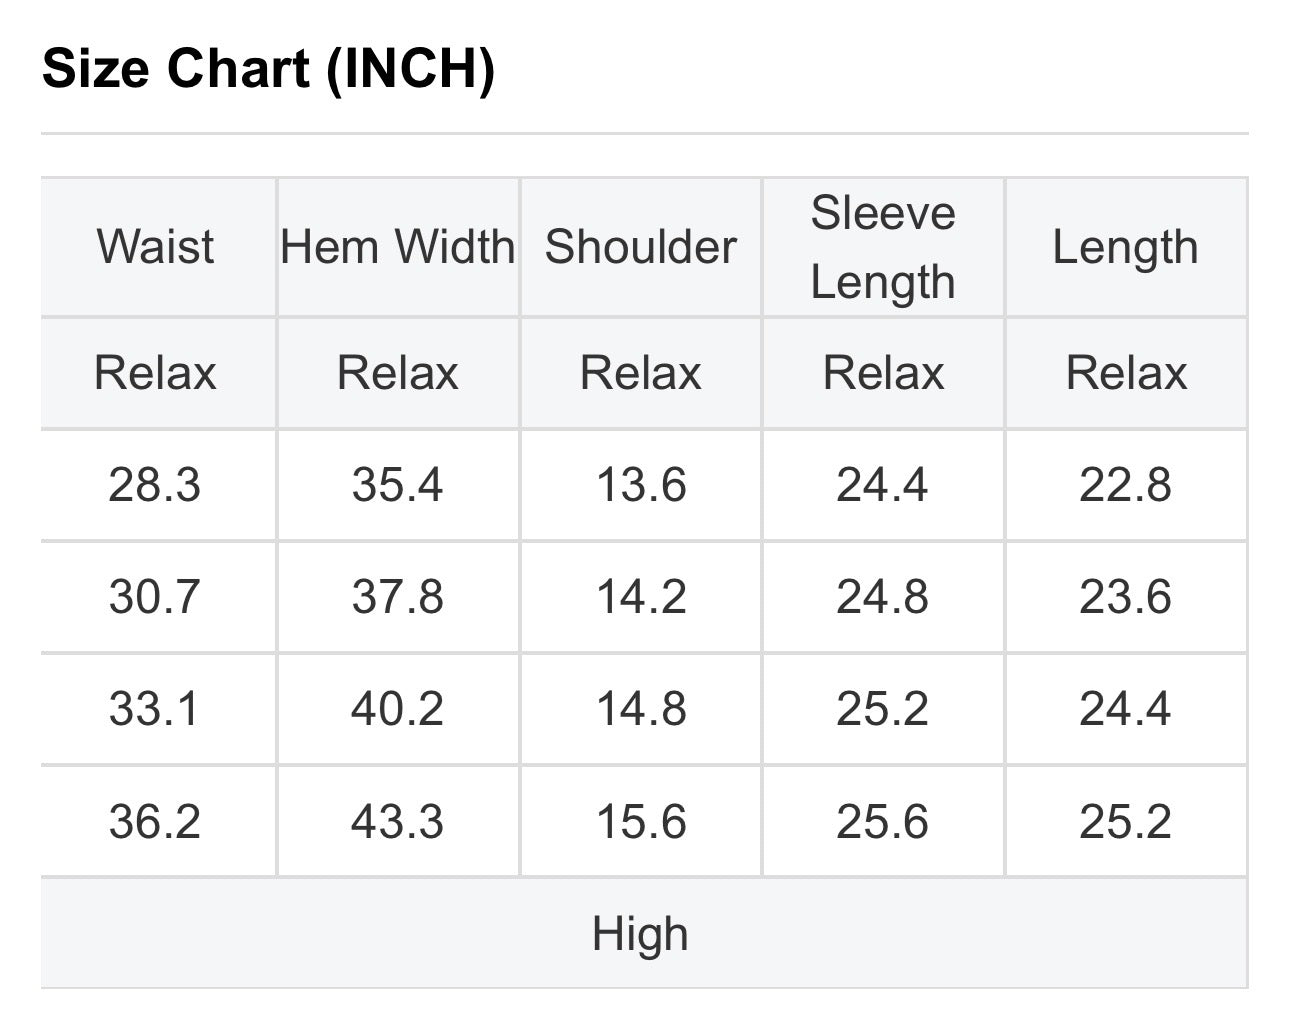Viewport: 1290px width, 1031px height.
Task: Select hem width value 40.2
Action: pyautogui.click(x=398, y=709)
